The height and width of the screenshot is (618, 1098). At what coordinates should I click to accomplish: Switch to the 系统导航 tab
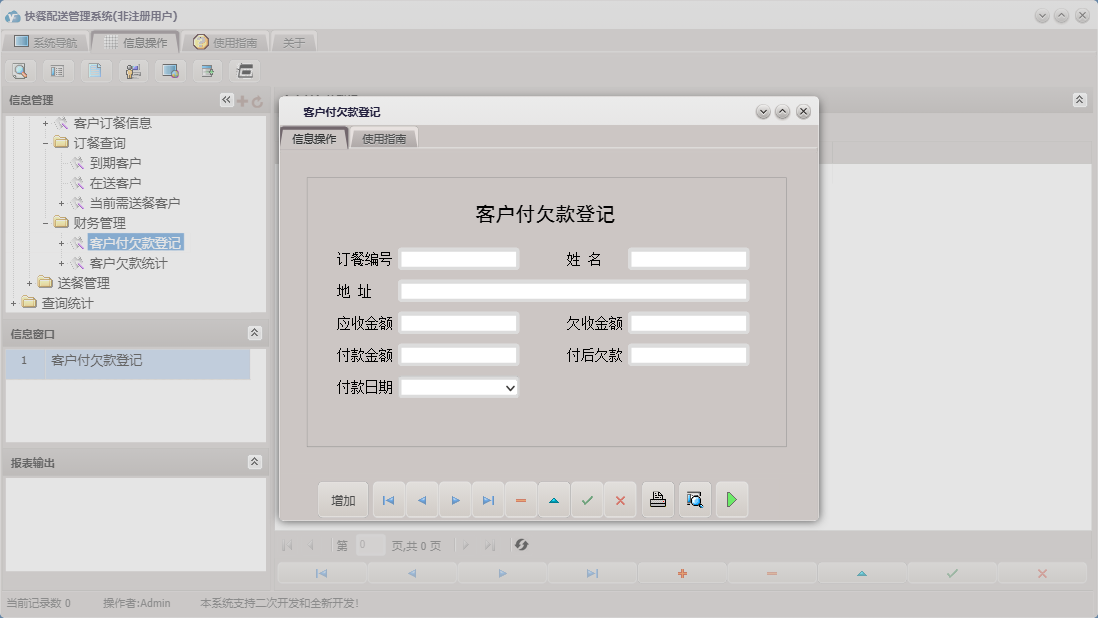[x=49, y=41]
